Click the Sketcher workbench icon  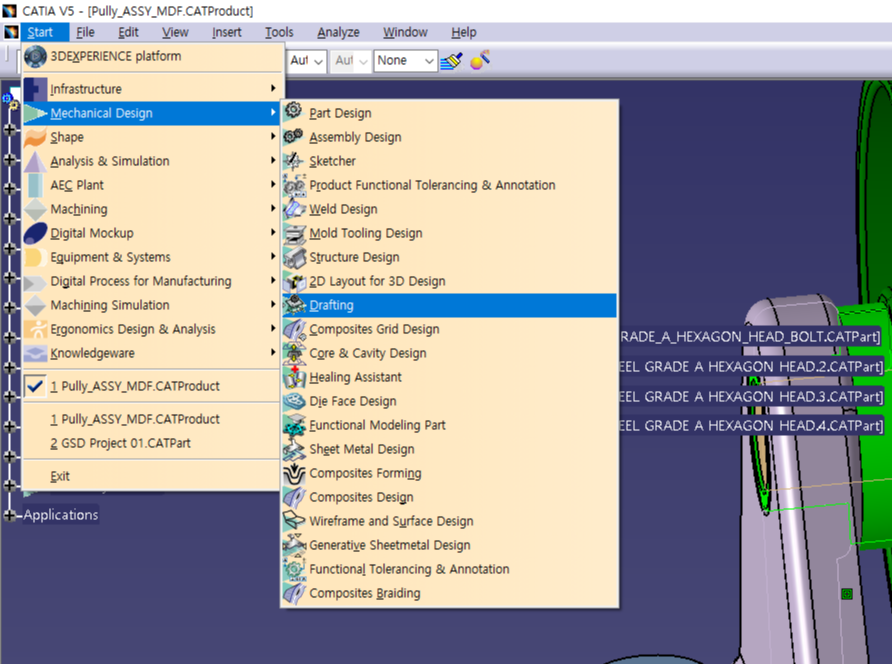(x=294, y=161)
